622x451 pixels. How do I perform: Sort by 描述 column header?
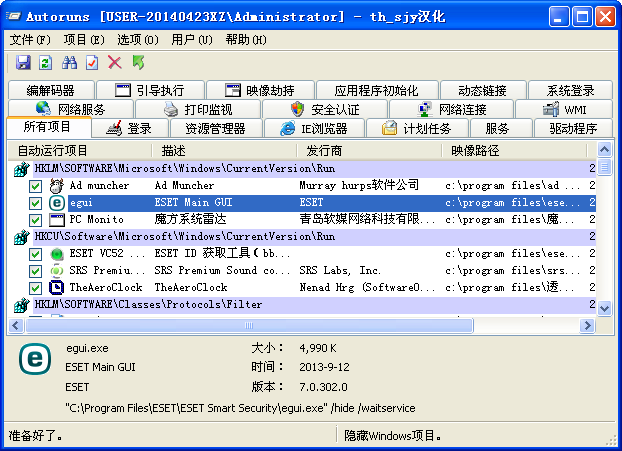(x=224, y=151)
